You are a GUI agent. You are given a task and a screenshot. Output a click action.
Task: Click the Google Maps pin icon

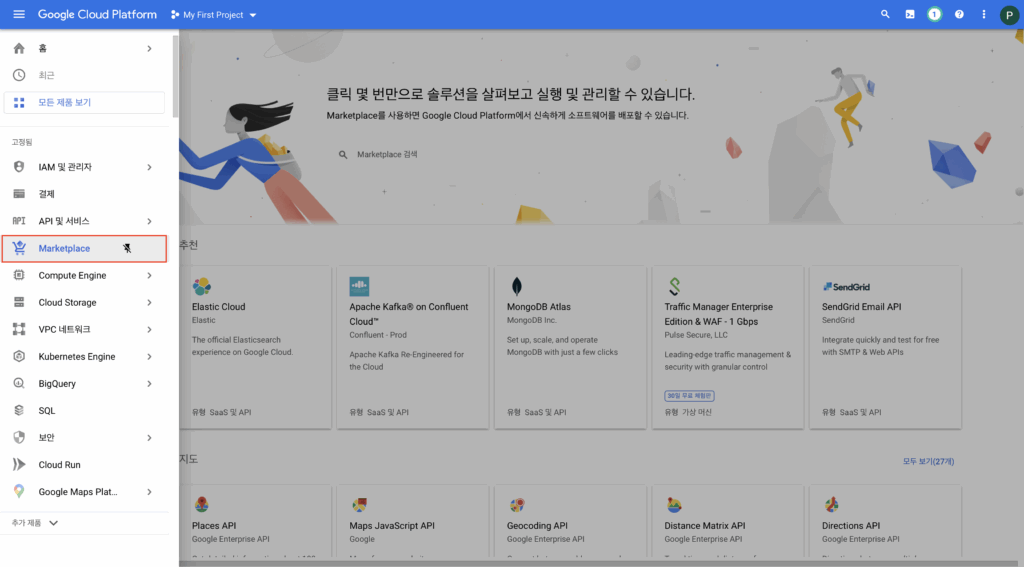point(19,491)
